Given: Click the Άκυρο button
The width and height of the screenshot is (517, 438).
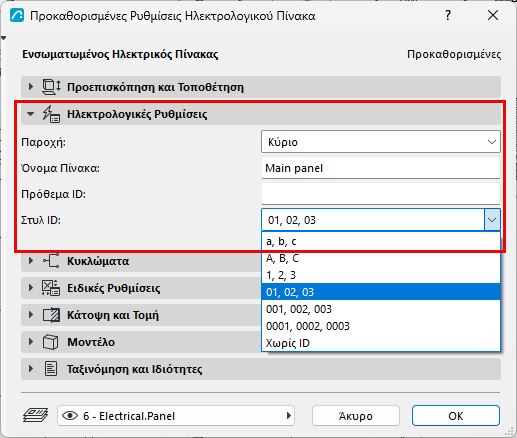Looking at the screenshot, I should (356, 416).
